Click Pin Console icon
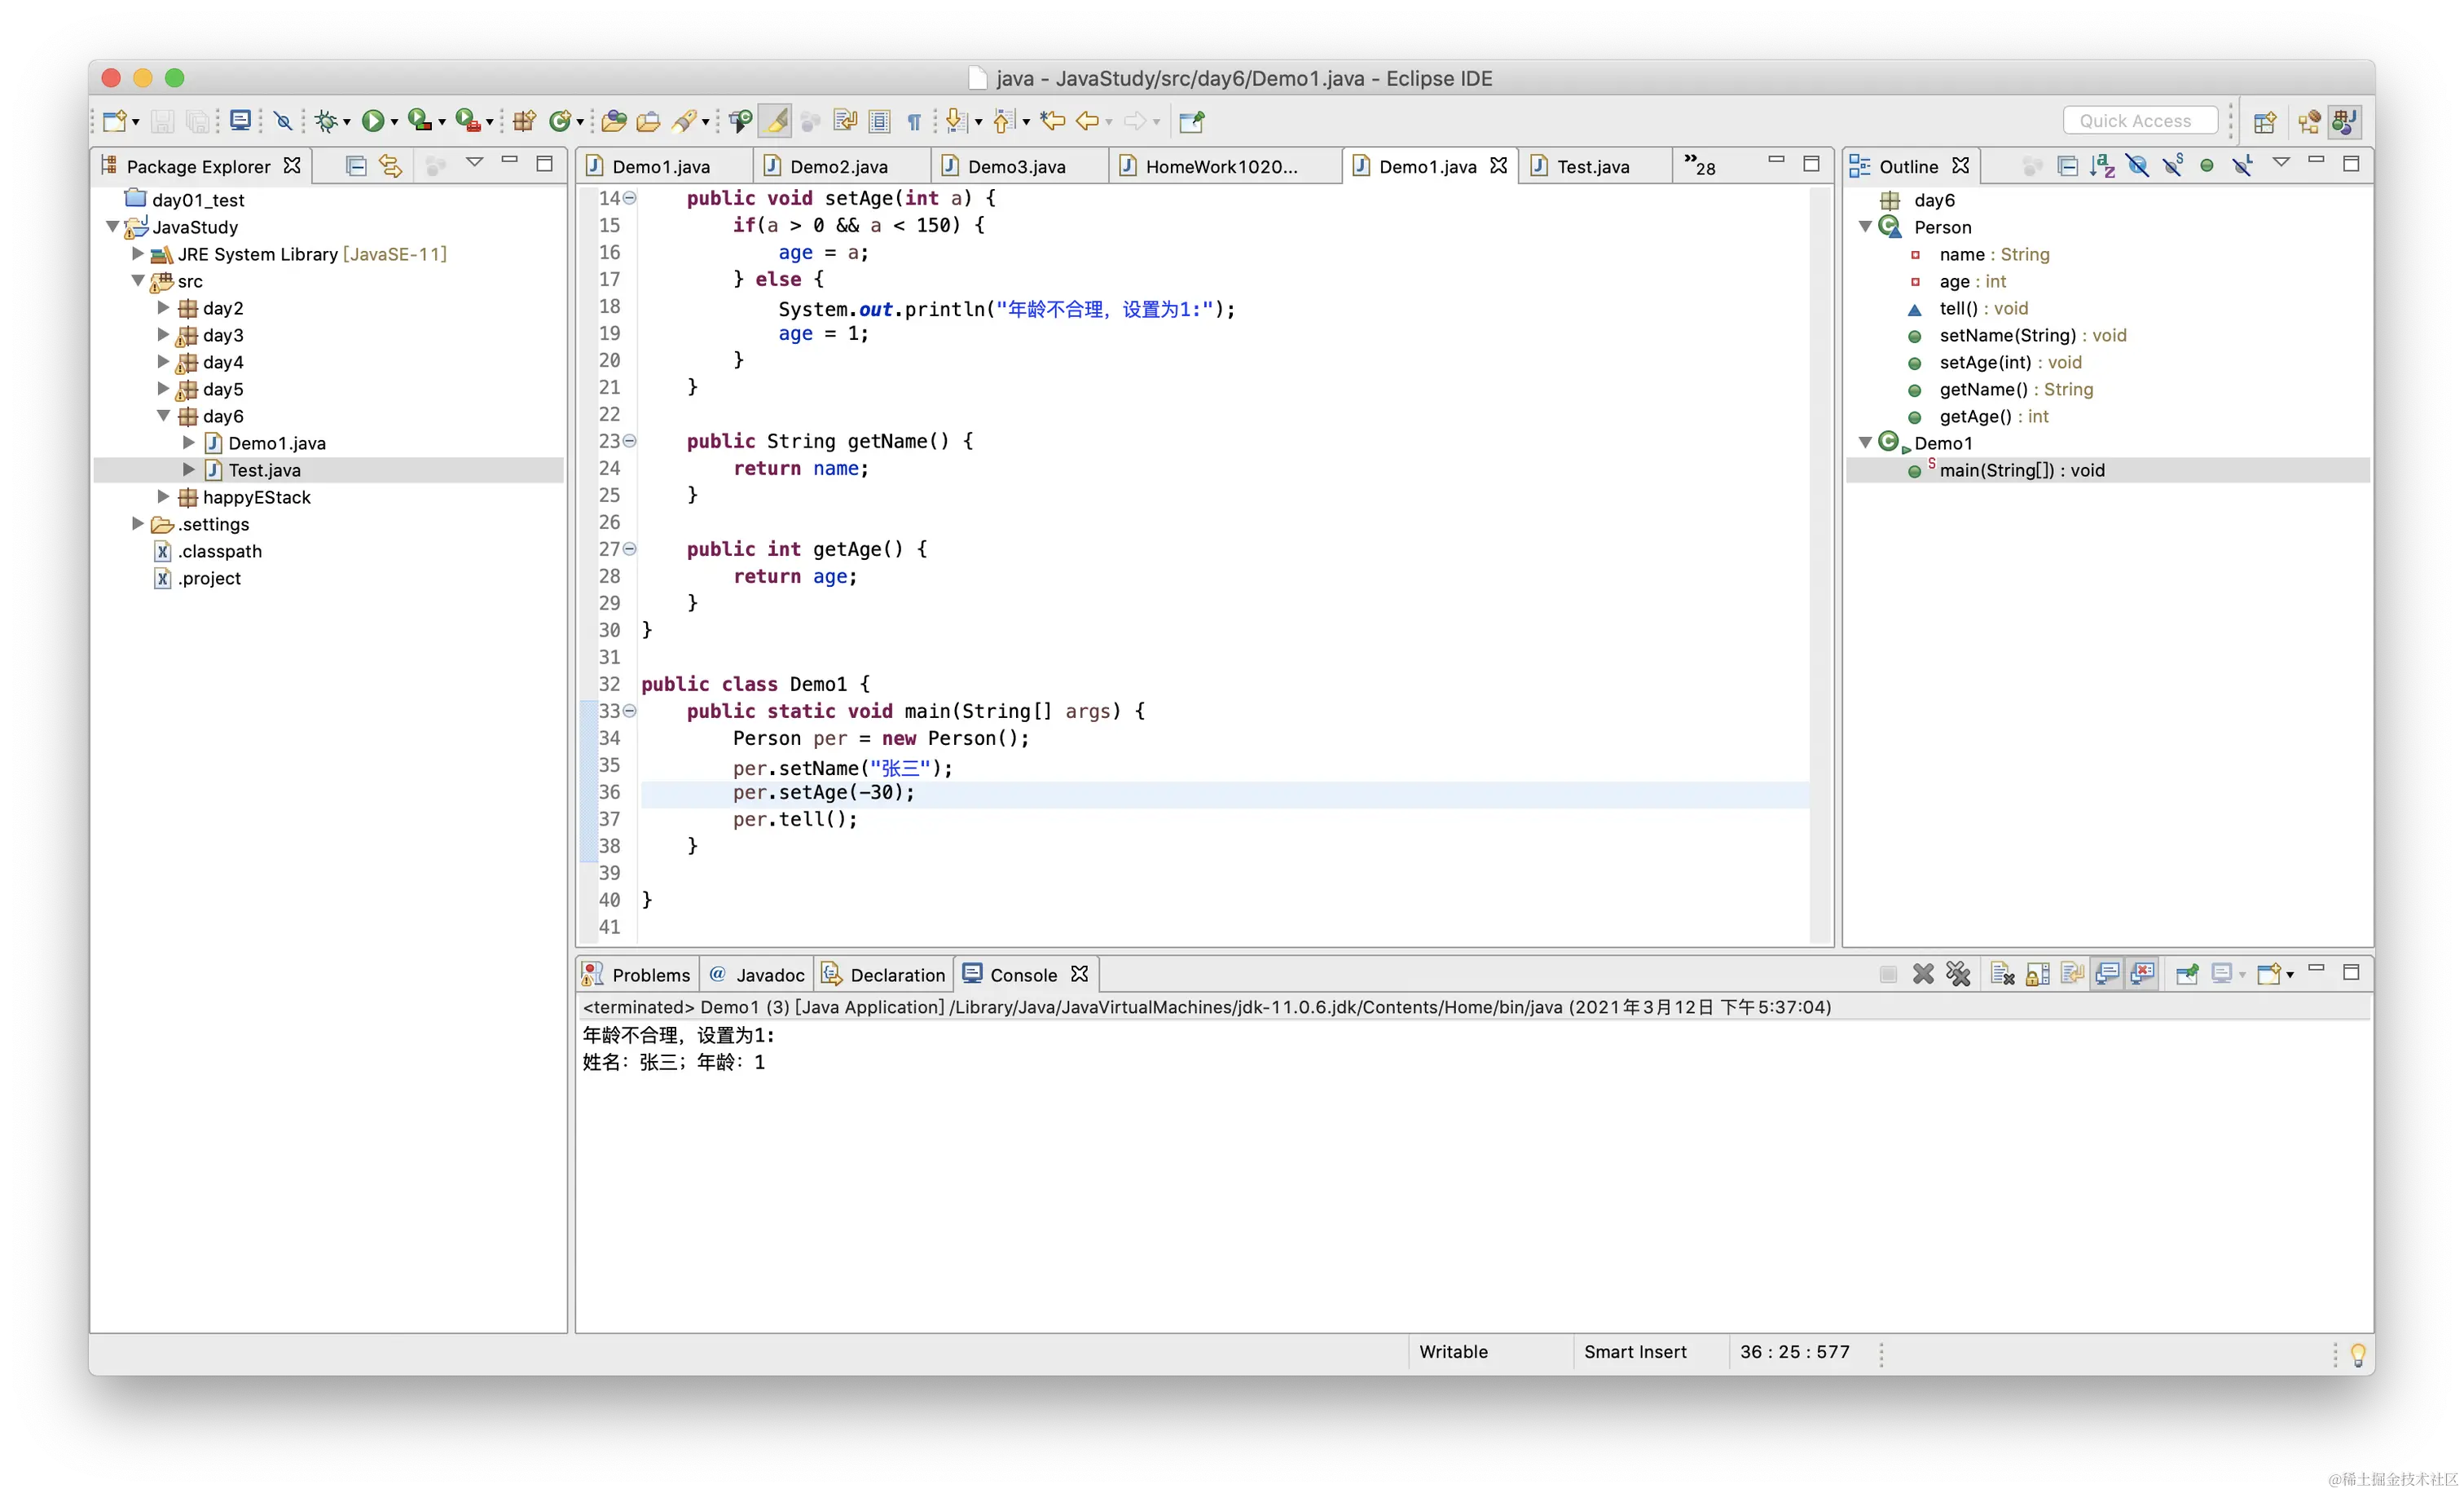This screenshot has width=2464, height=1493. (2186, 974)
